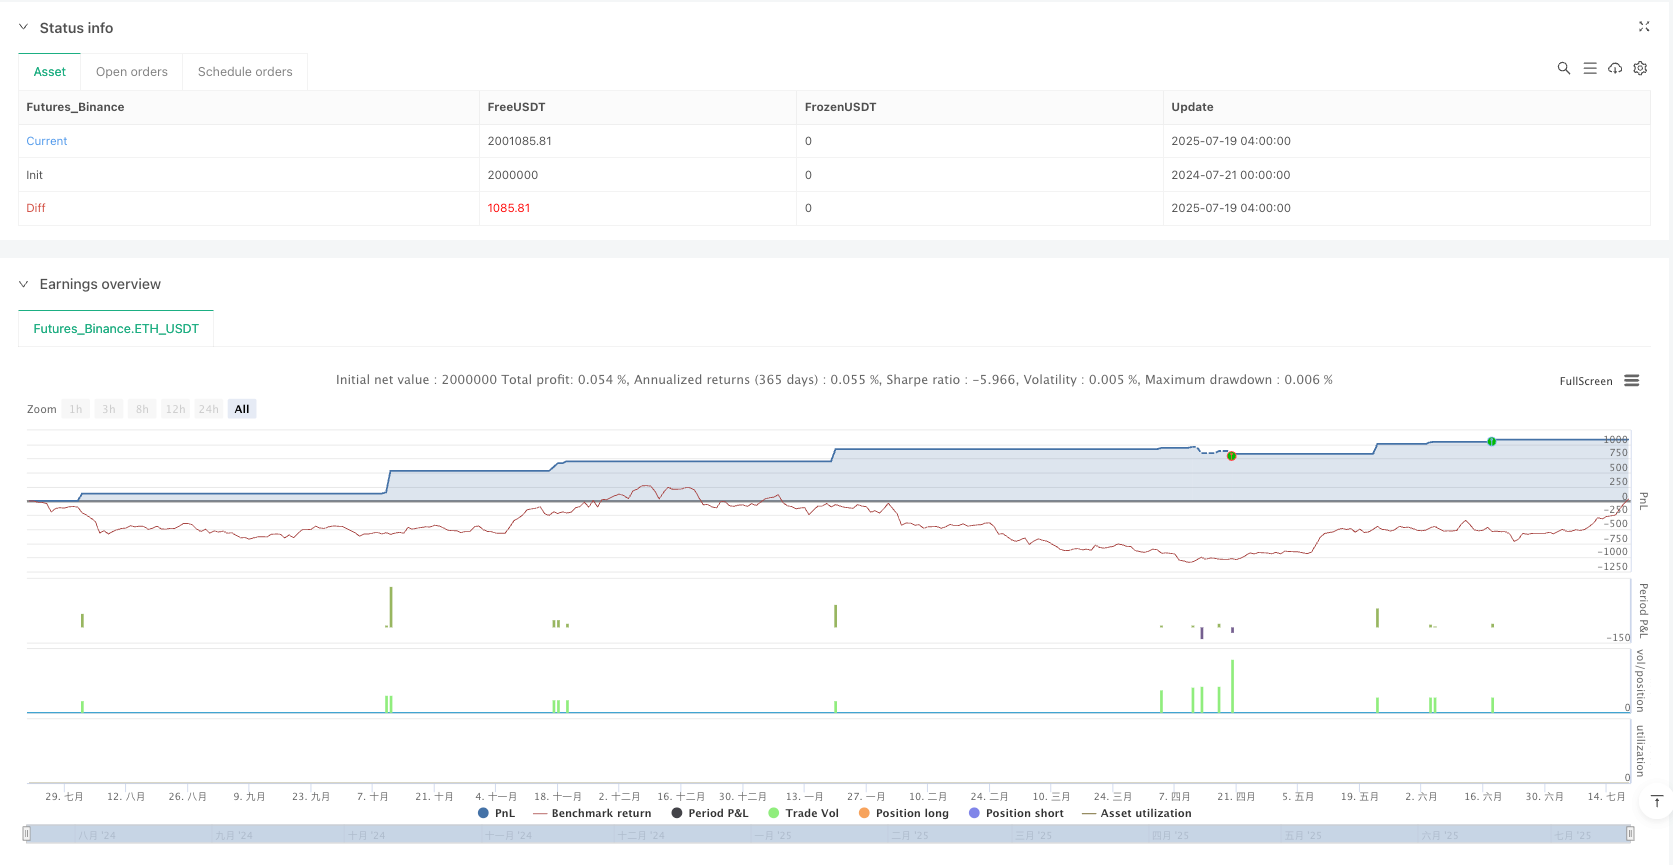The height and width of the screenshot is (865, 1673).
Task: Click the cloud download icon
Action: click(1615, 68)
